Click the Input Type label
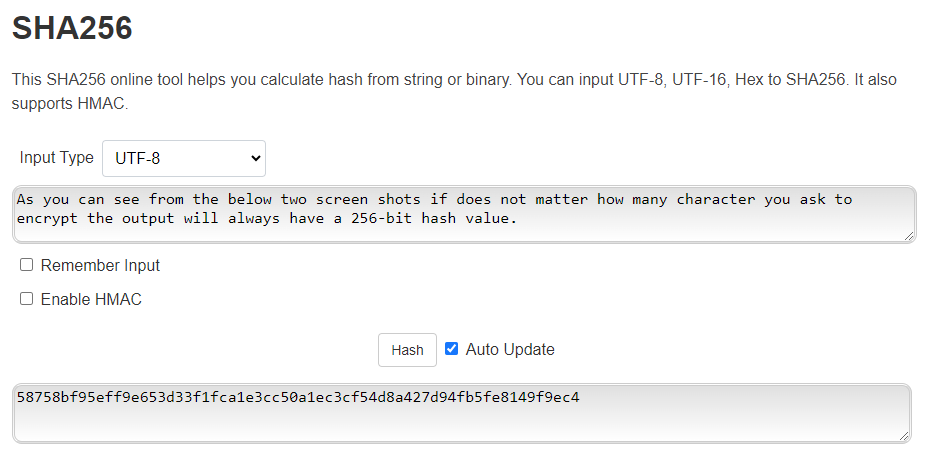 [56, 158]
